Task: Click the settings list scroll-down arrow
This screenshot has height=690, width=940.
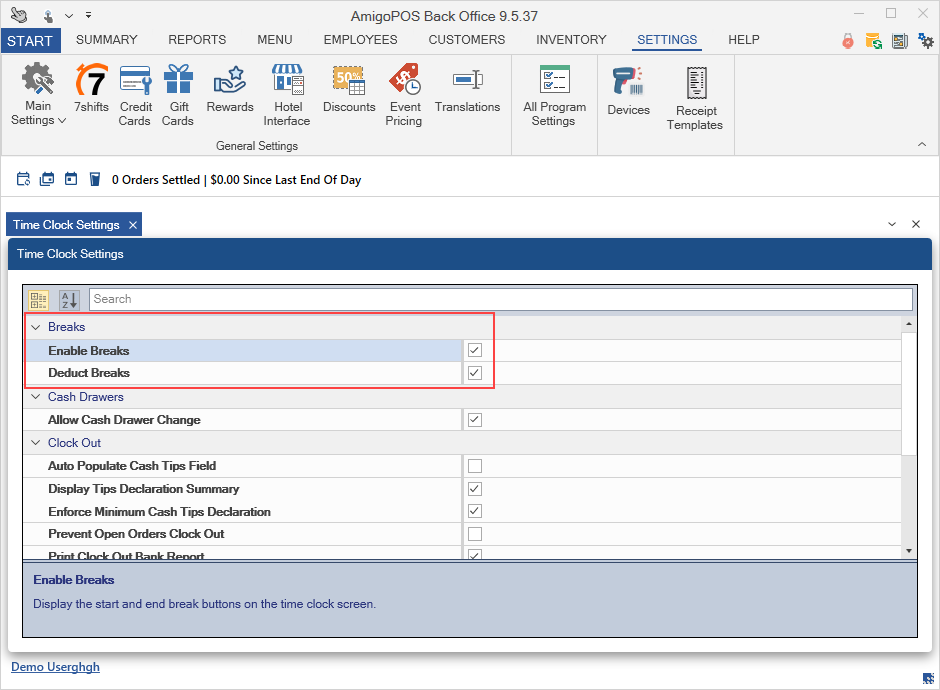Action: (909, 551)
